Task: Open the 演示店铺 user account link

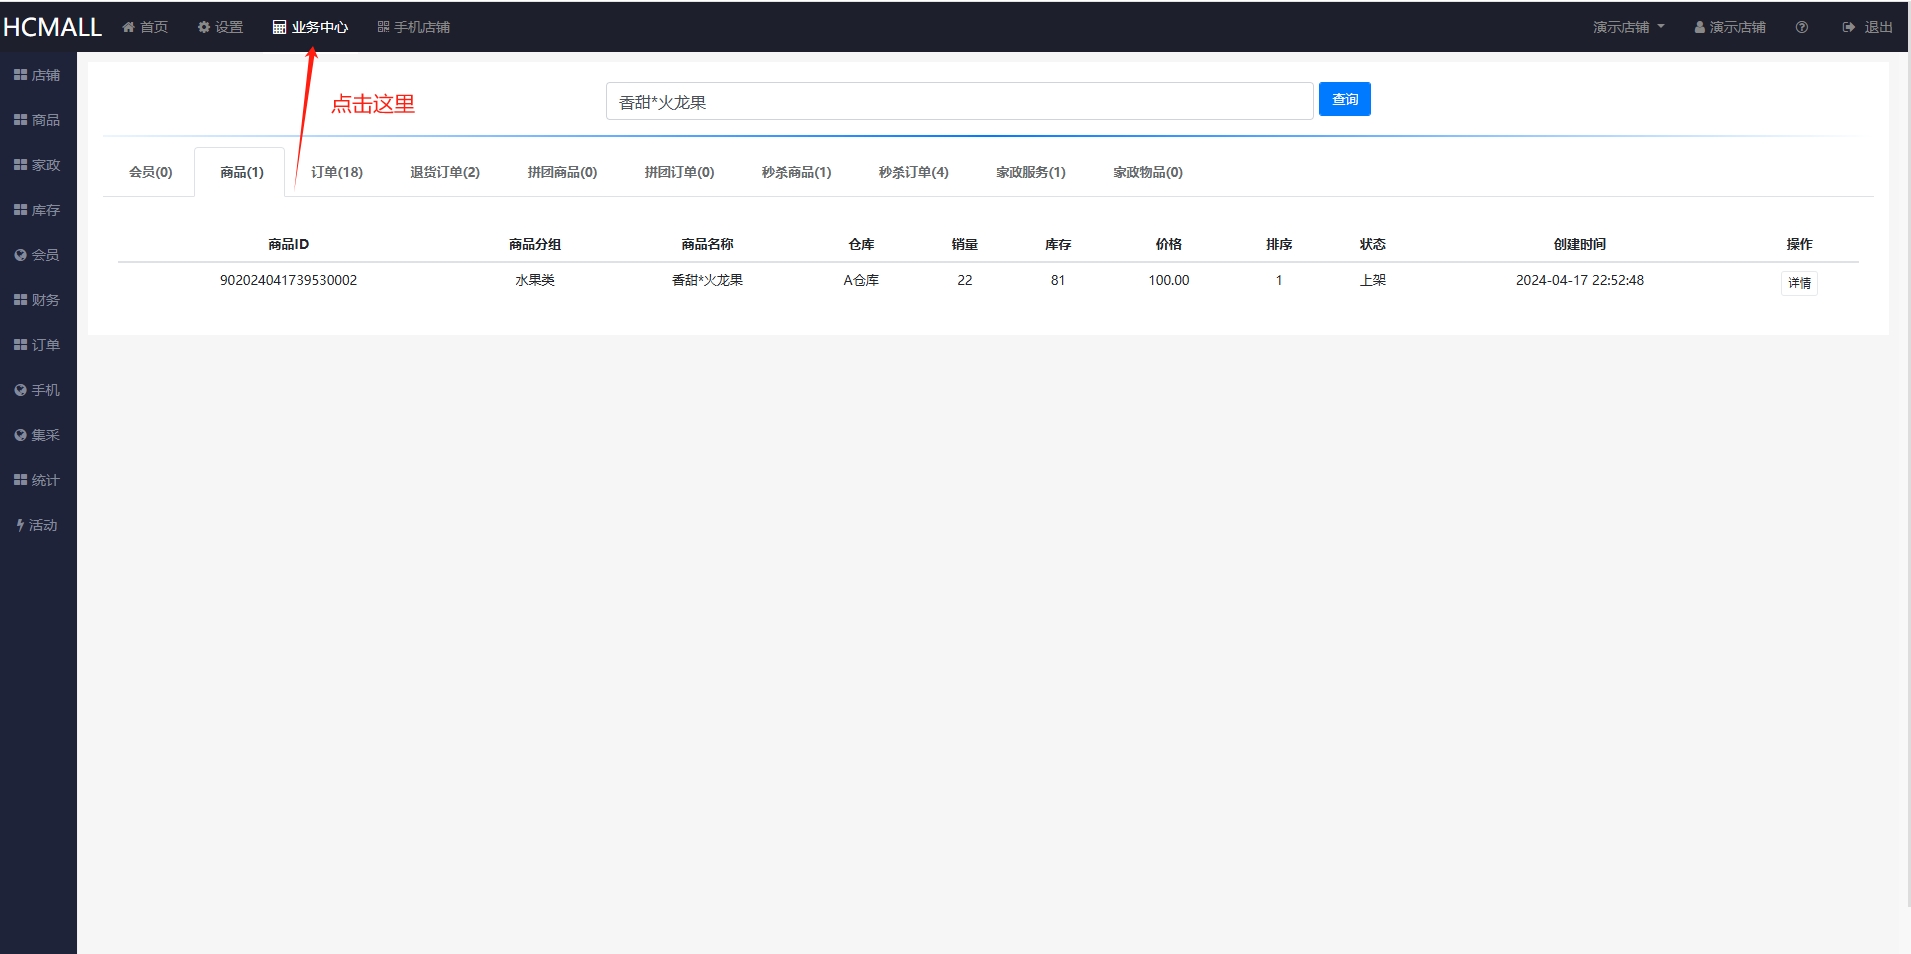Action: point(1730,27)
